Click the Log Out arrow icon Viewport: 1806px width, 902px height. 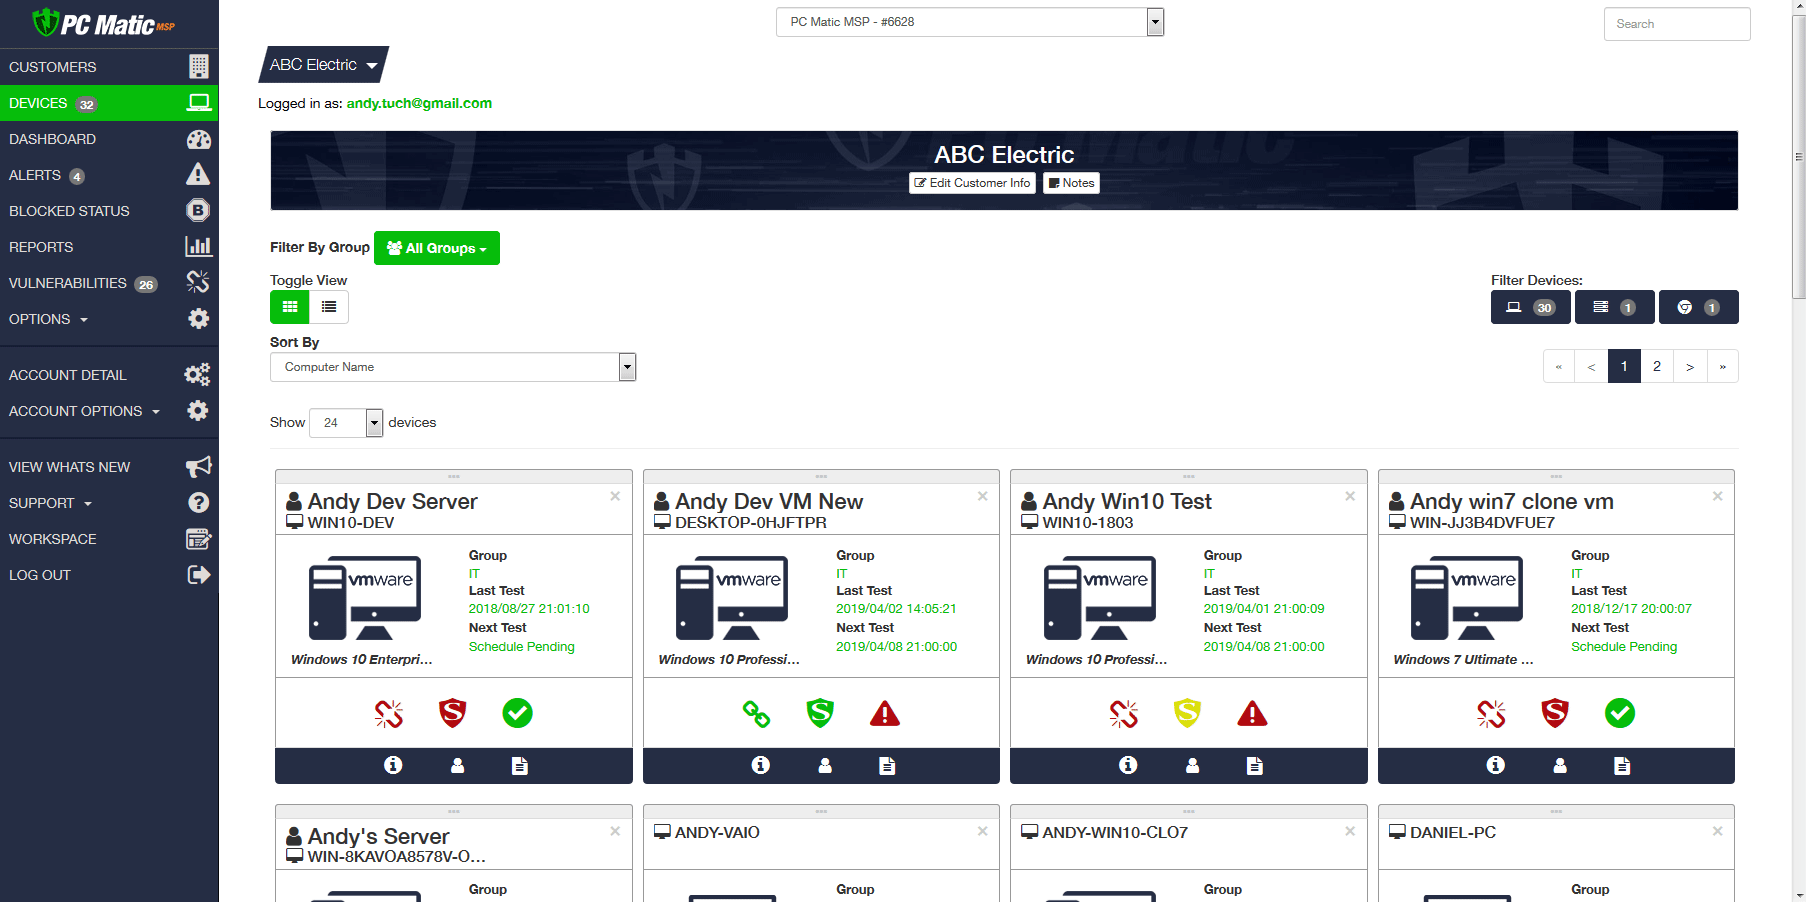point(199,575)
